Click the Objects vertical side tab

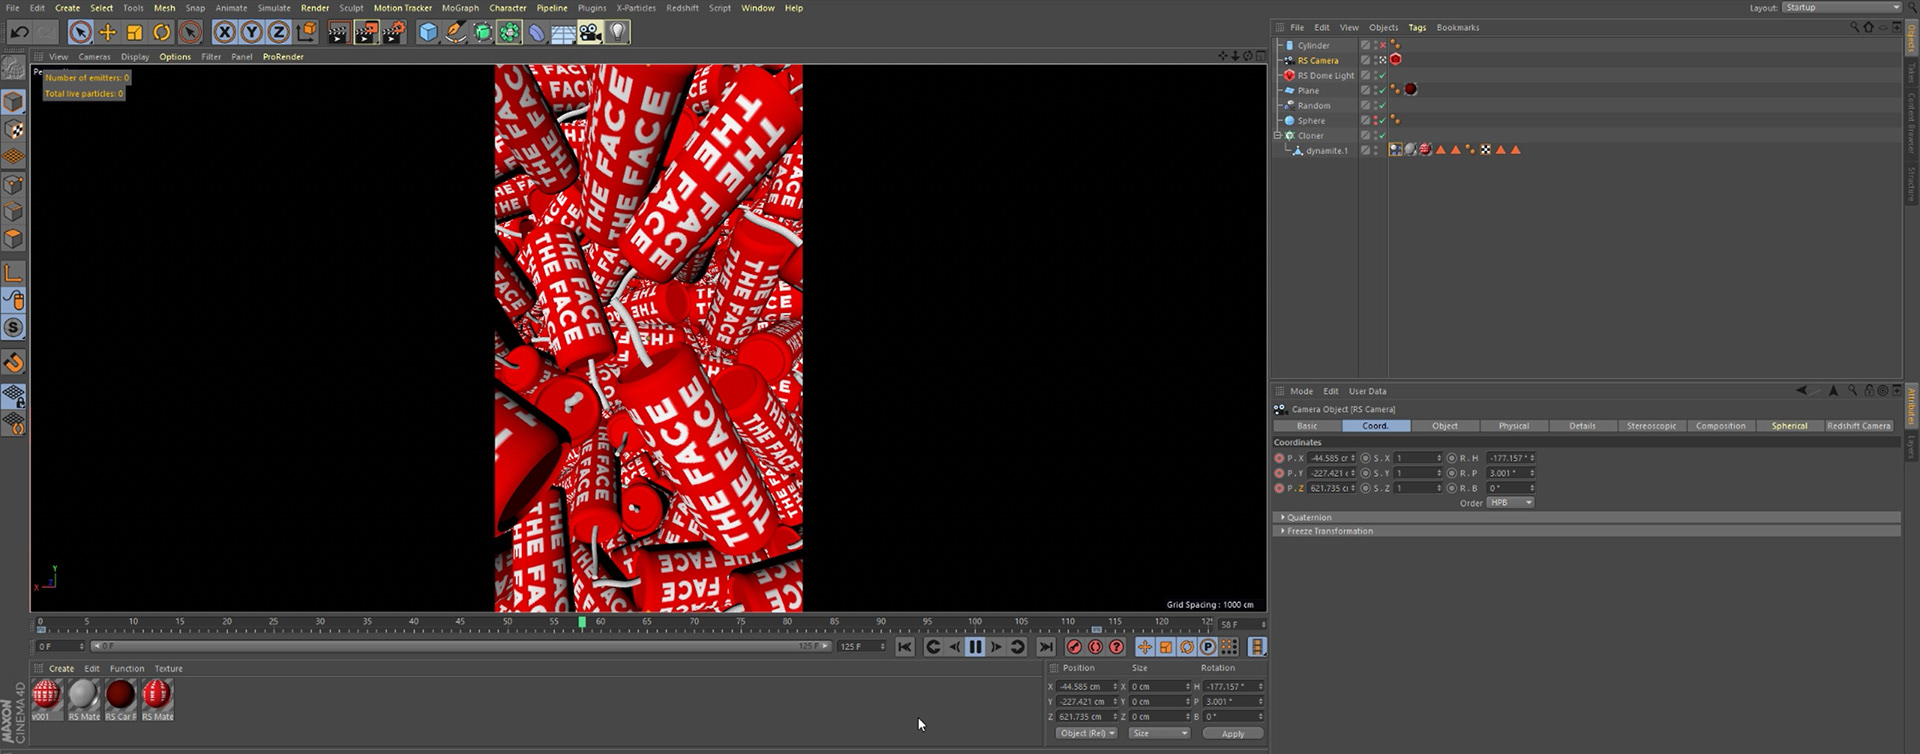coord(1911,38)
